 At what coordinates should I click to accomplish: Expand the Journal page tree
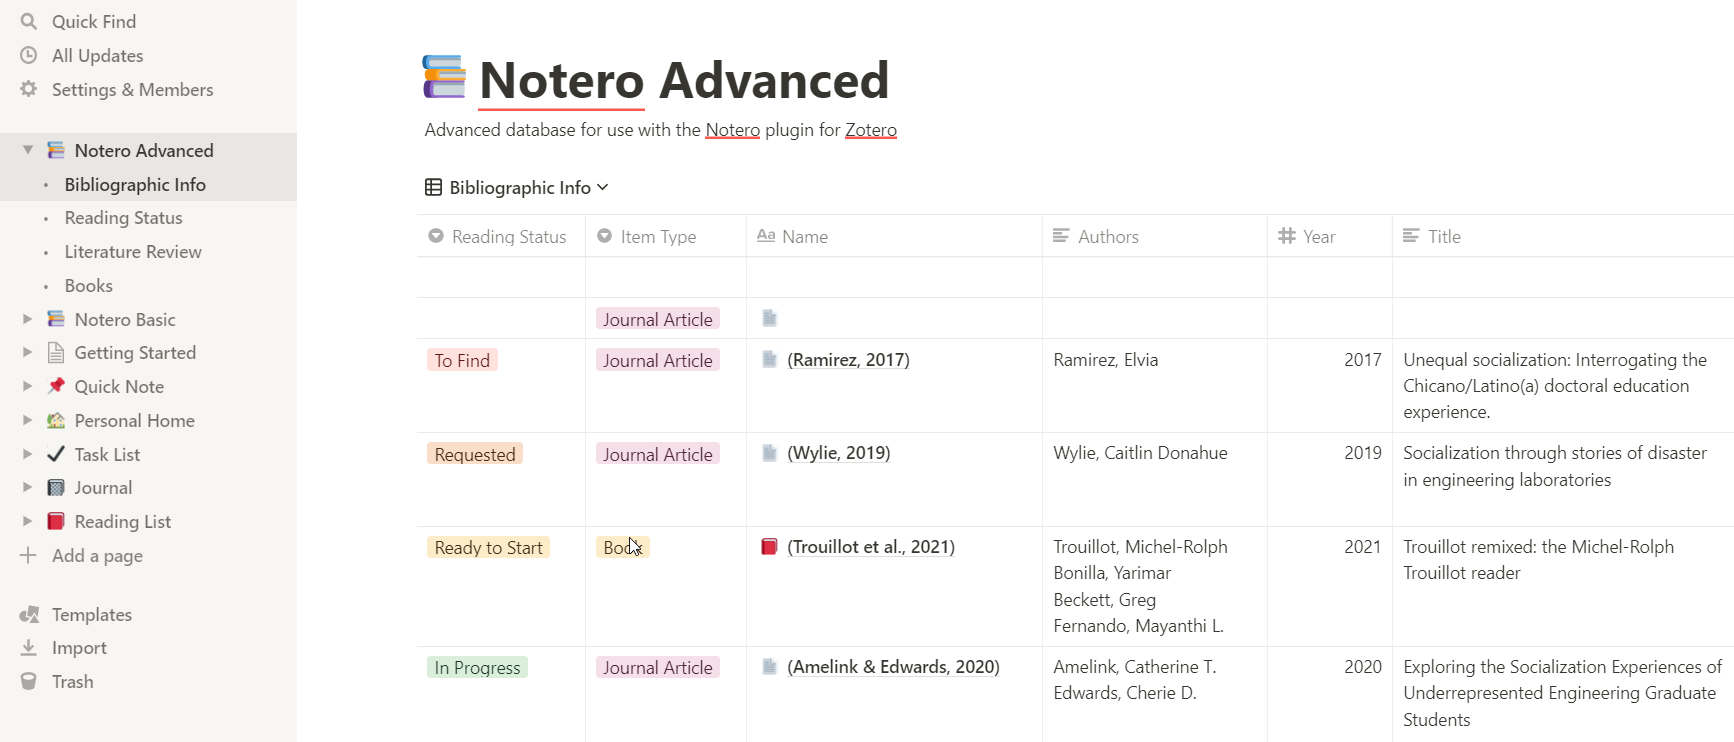[28, 487]
